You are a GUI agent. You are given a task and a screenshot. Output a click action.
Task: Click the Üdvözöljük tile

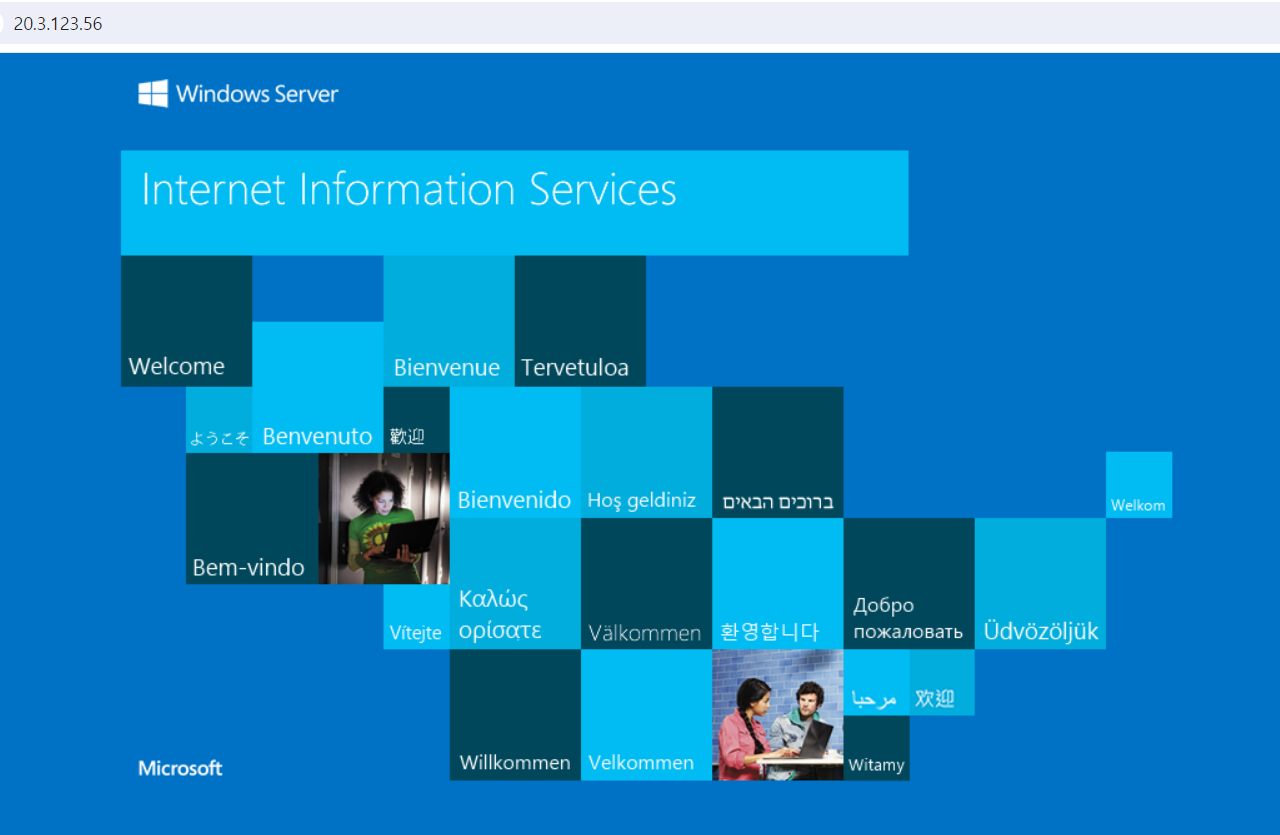1040,583
